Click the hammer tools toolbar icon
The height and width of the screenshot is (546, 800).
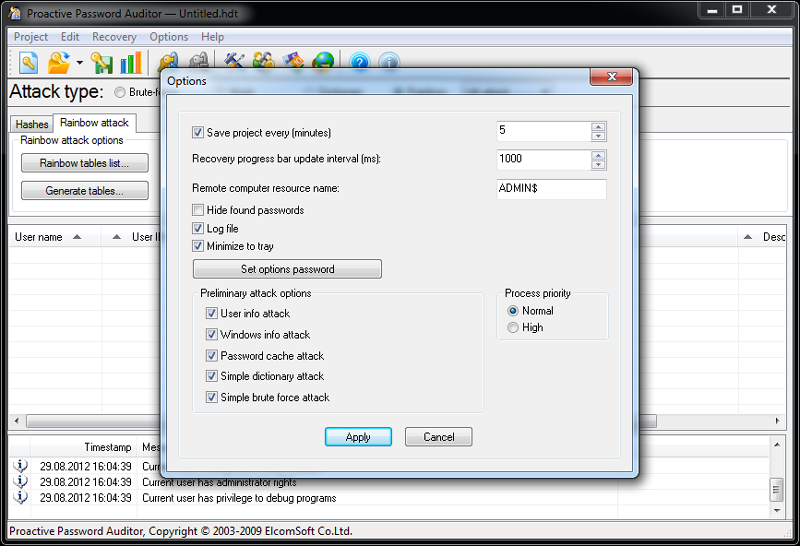(x=235, y=63)
